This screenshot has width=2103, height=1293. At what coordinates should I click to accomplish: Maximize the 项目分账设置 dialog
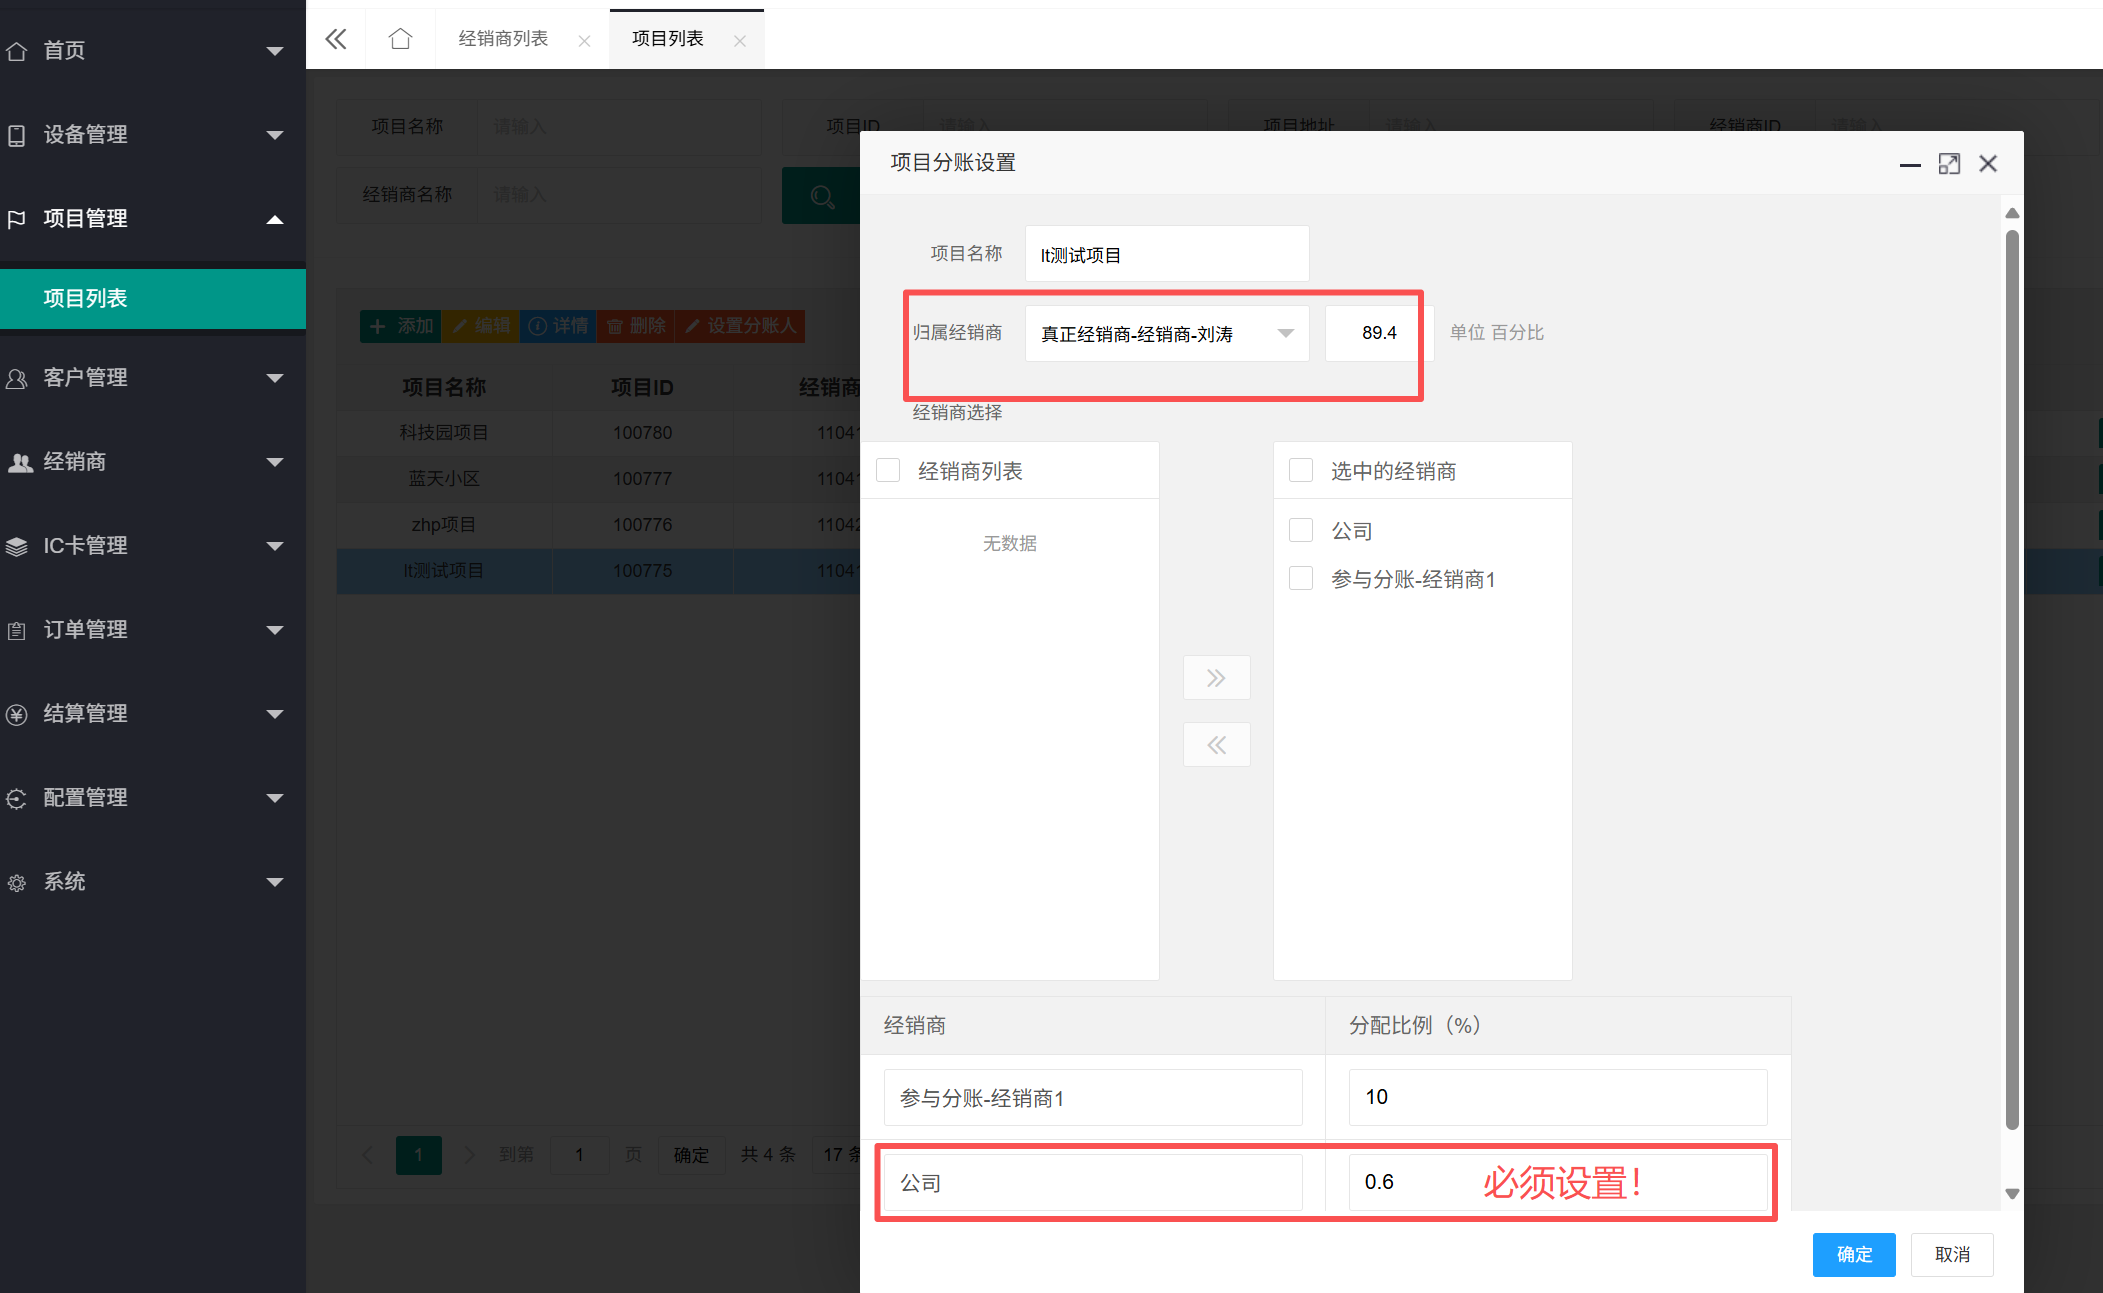1949,164
